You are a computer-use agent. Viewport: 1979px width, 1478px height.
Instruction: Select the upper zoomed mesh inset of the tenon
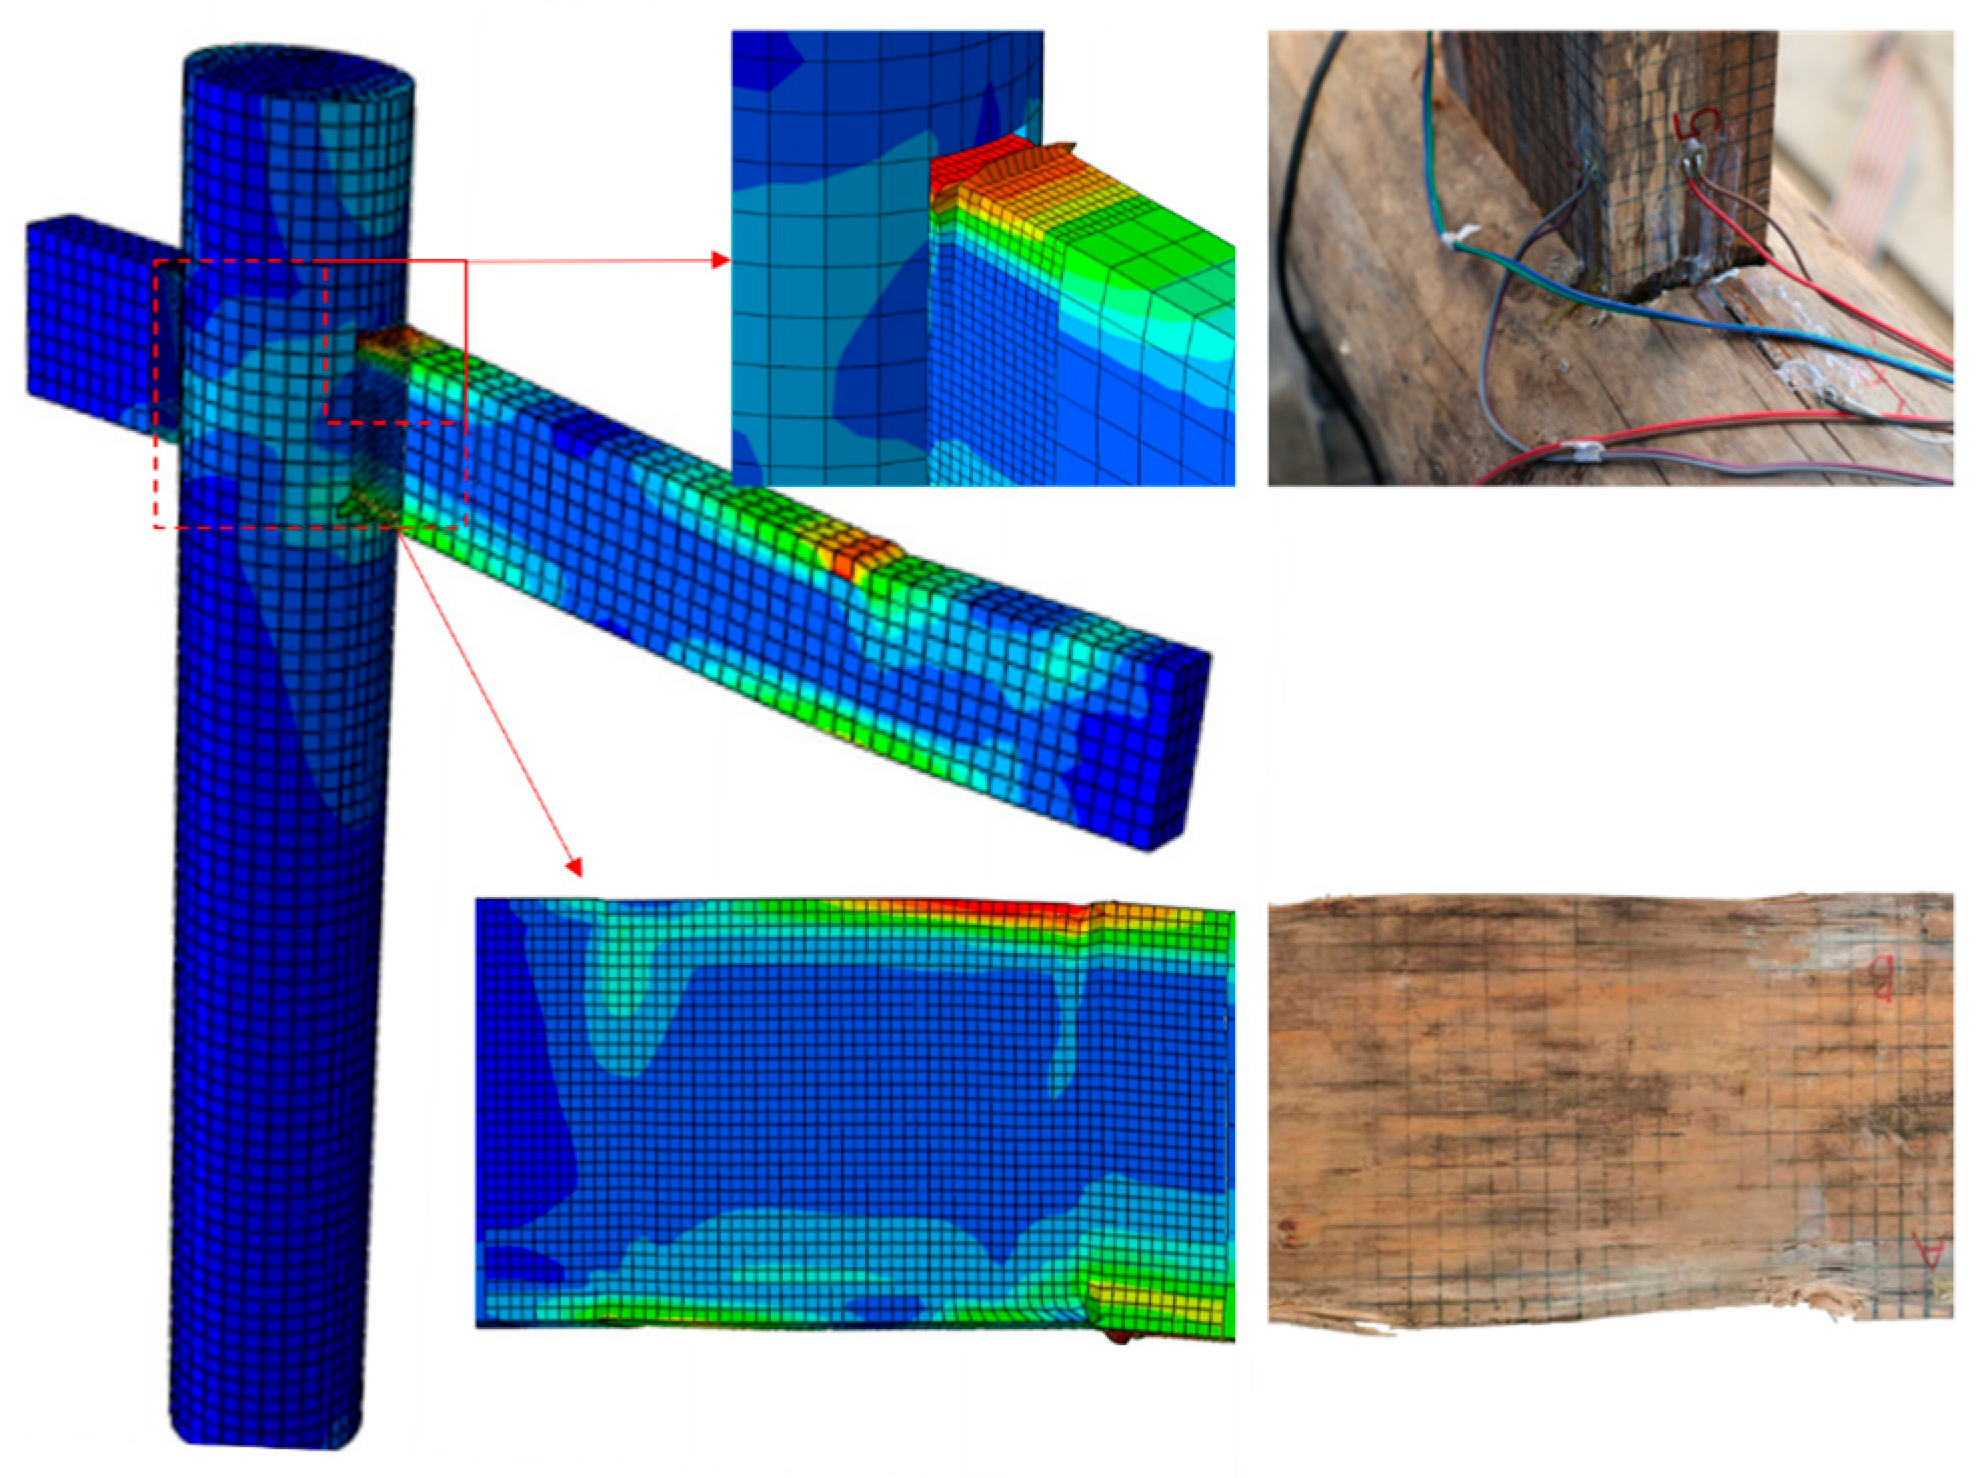tap(982, 258)
